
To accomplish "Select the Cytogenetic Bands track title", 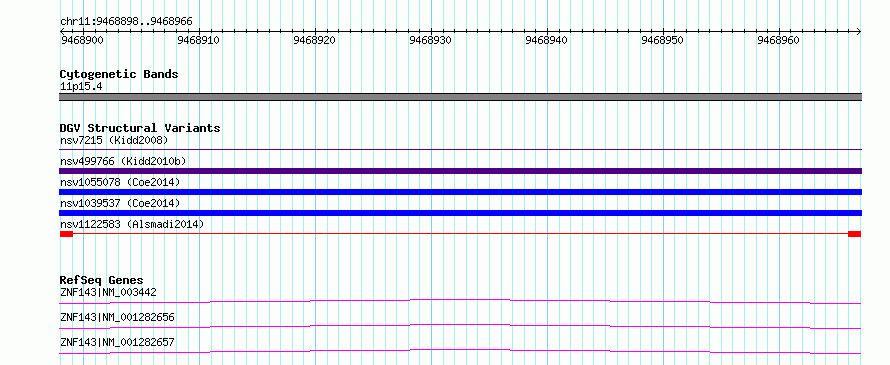I will click(119, 74).
